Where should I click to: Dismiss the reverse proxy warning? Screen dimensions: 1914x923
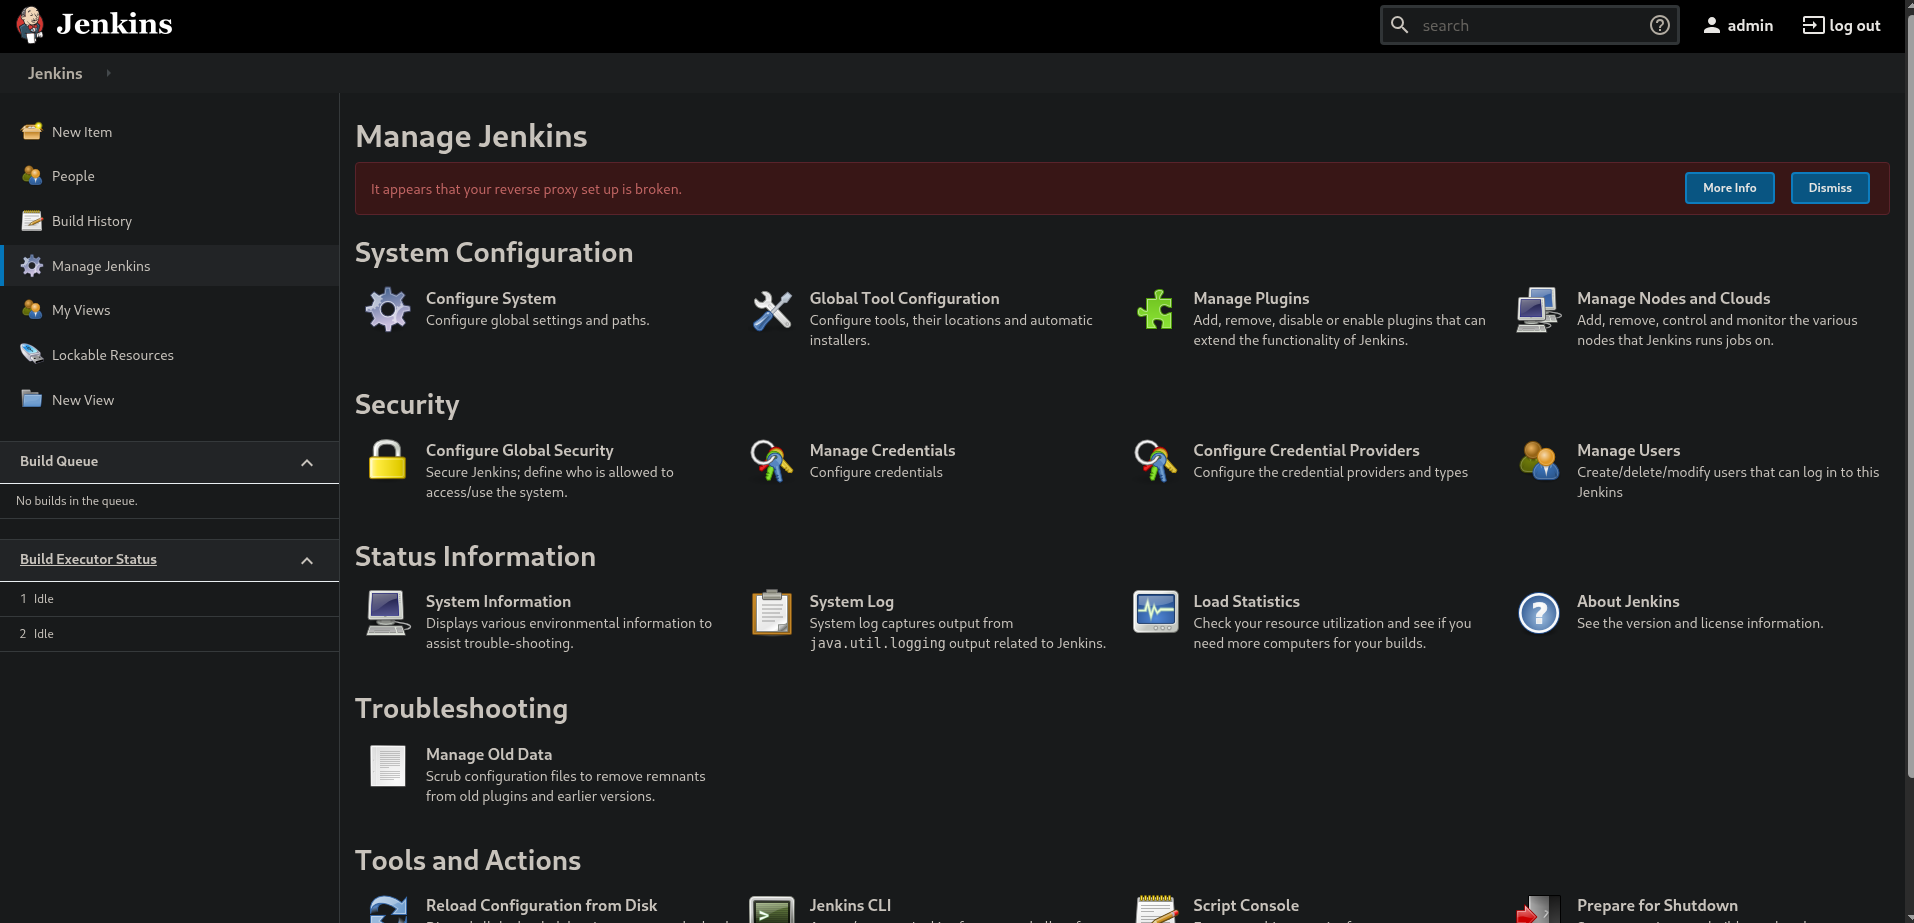(x=1829, y=188)
